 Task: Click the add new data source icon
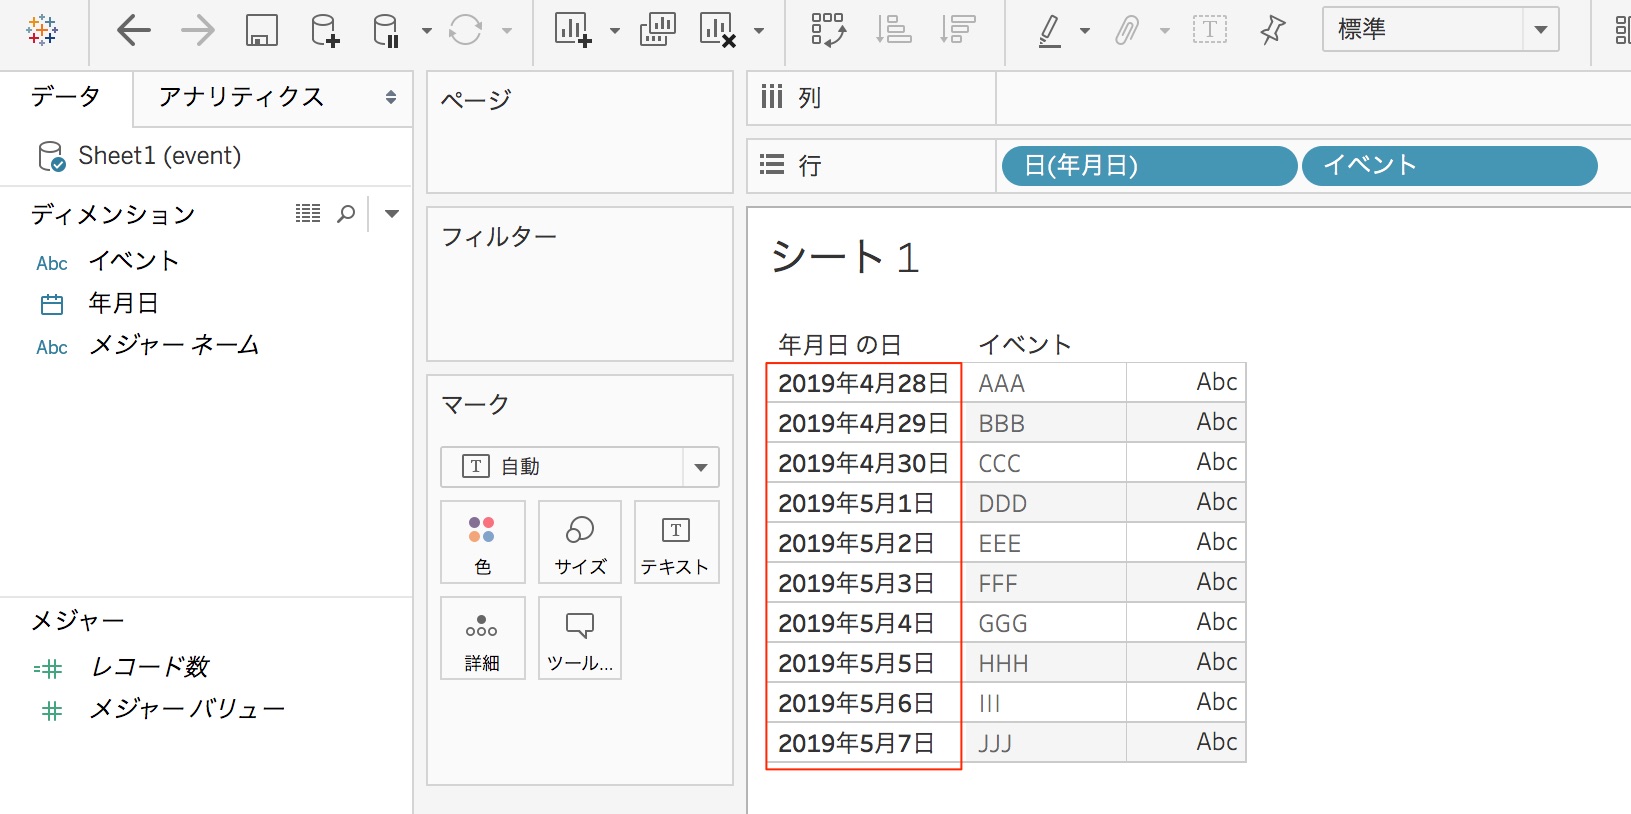point(324,31)
